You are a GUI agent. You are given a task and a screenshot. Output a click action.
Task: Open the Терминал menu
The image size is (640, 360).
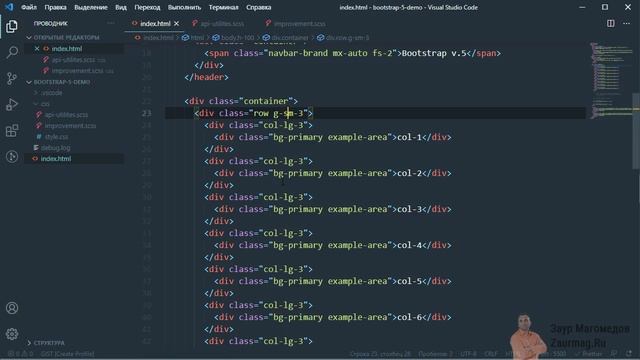pyautogui.click(x=224, y=7)
